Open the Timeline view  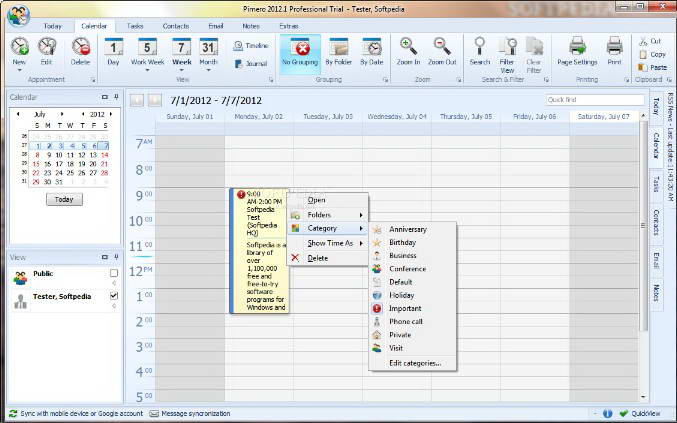click(x=251, y=46)
